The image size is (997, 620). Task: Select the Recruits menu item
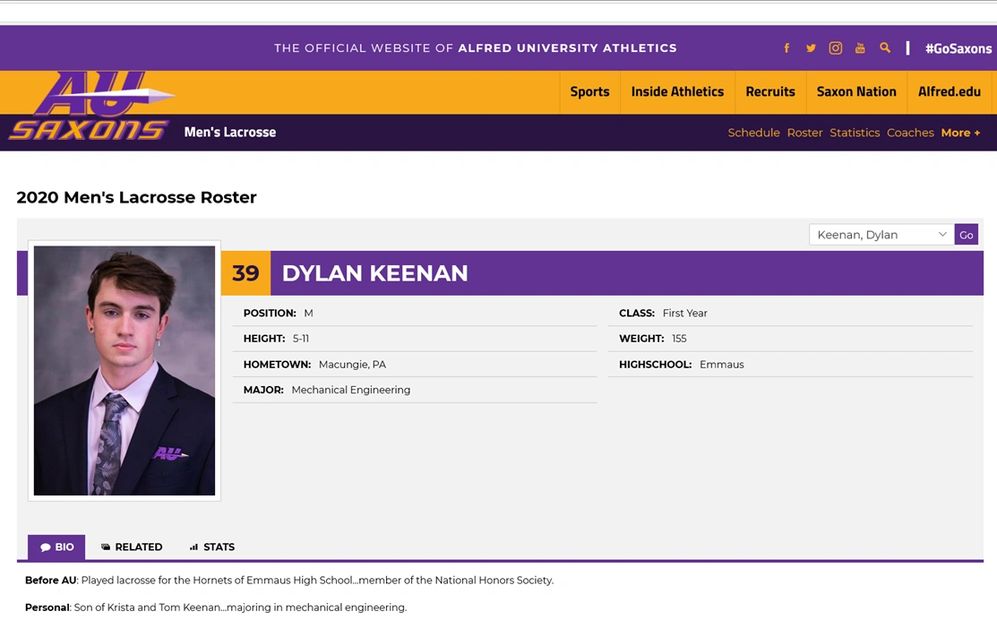[x=770, y=92]
